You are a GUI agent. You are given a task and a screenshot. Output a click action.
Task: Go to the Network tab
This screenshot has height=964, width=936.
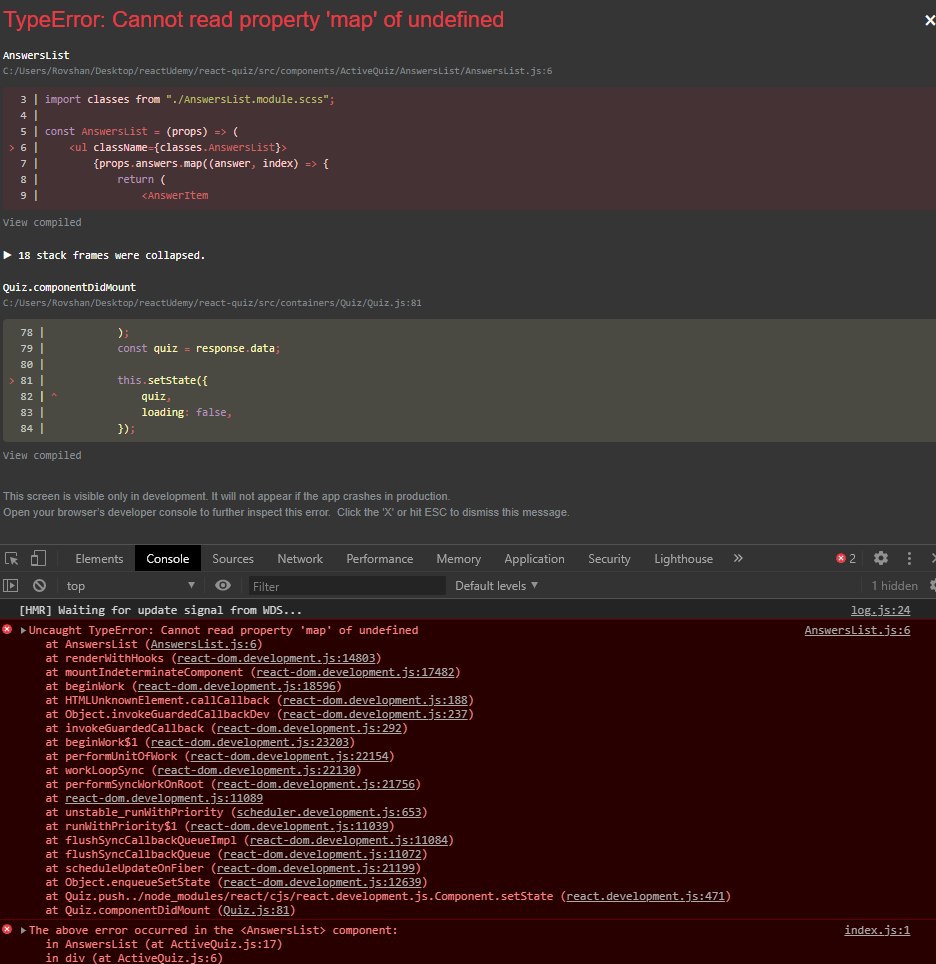pyautogui.click(x=299, y=558)
